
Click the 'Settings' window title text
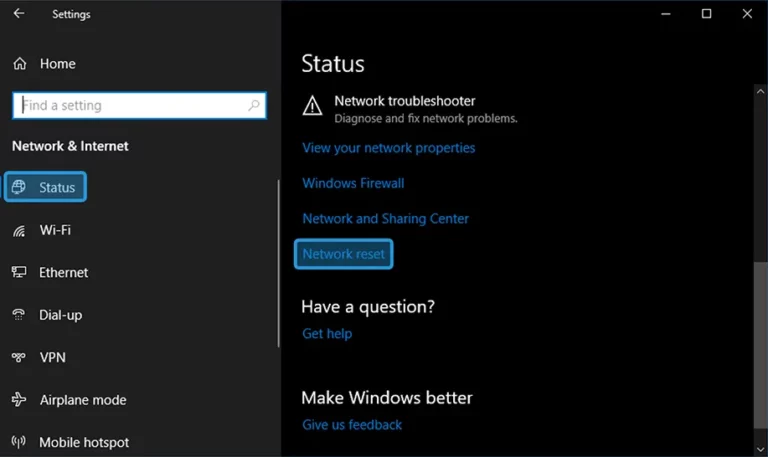pos(72,14)
